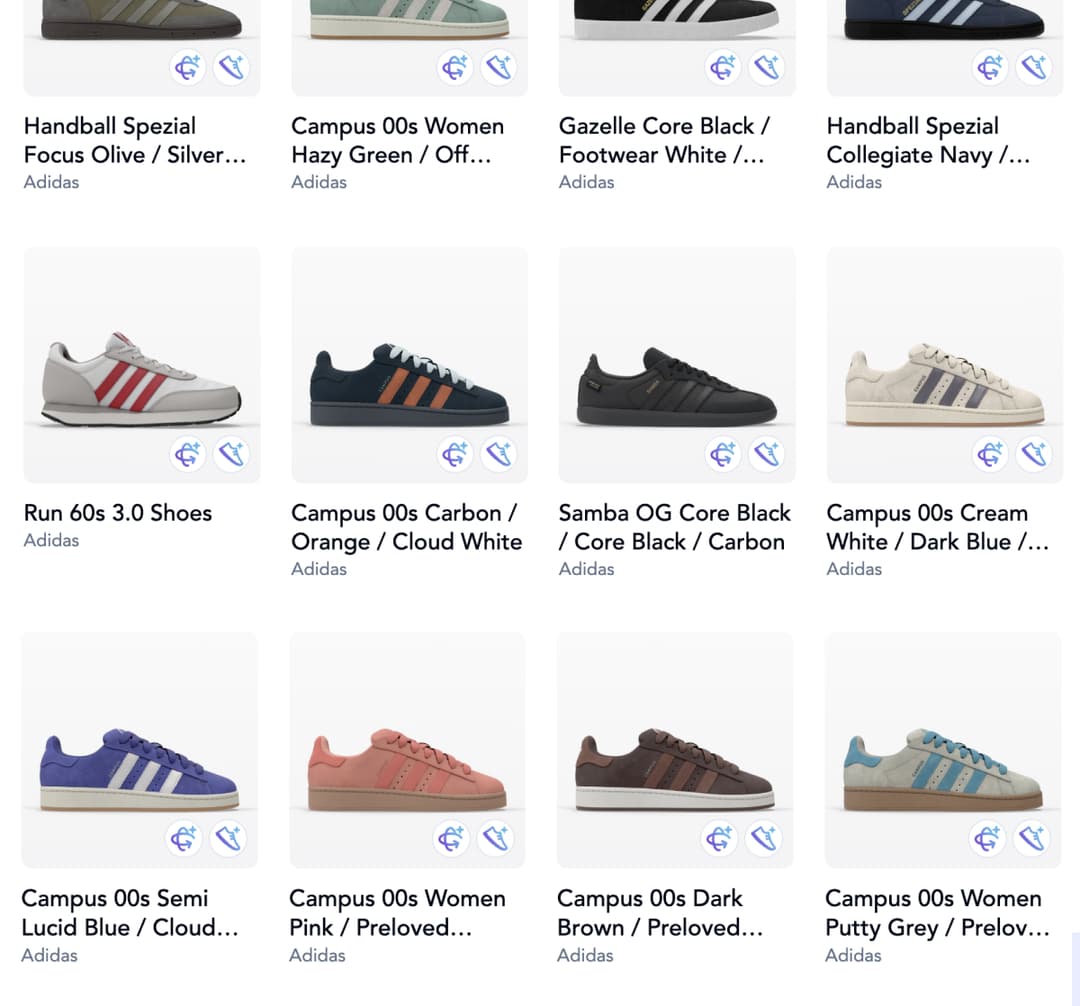Click sneaker sparkle icon on Campus 00s Hazy Green

click(x=499, y=67)
